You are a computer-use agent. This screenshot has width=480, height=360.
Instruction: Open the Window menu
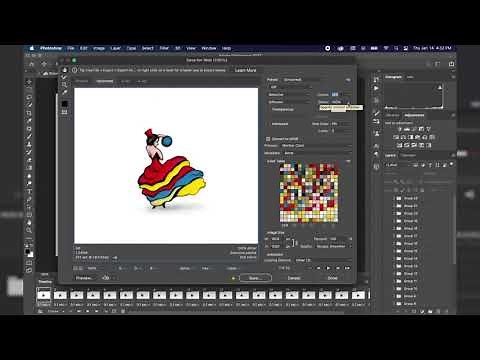[x=209, y=48]
